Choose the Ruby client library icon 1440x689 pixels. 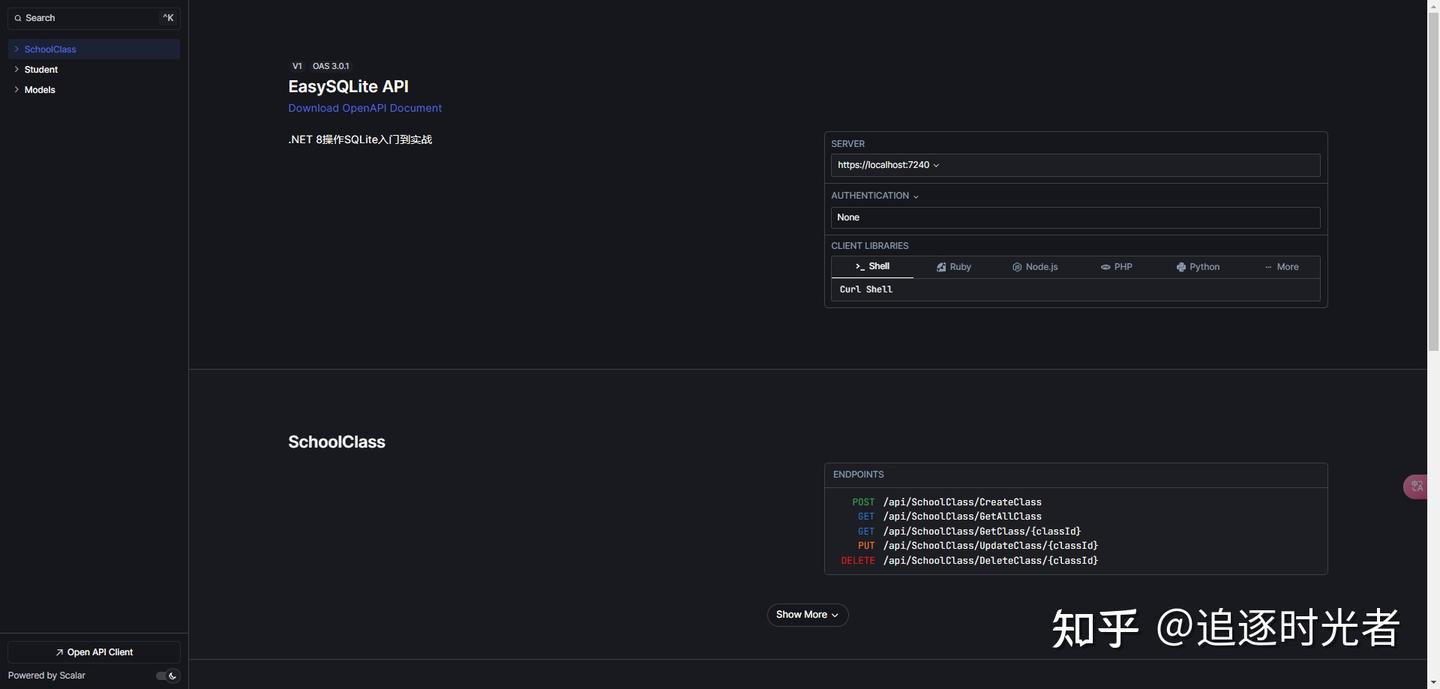(941, 267)
